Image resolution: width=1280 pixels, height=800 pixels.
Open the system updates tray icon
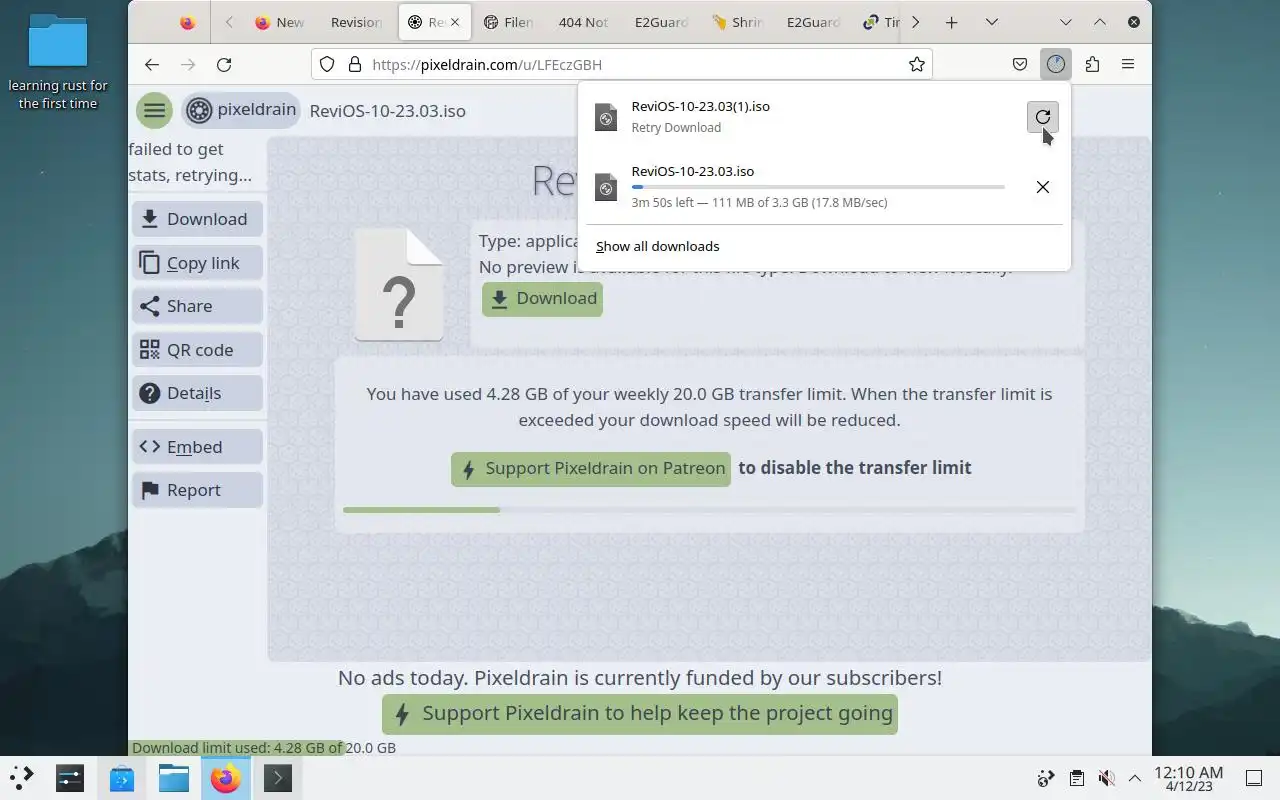click(1046, 778)
